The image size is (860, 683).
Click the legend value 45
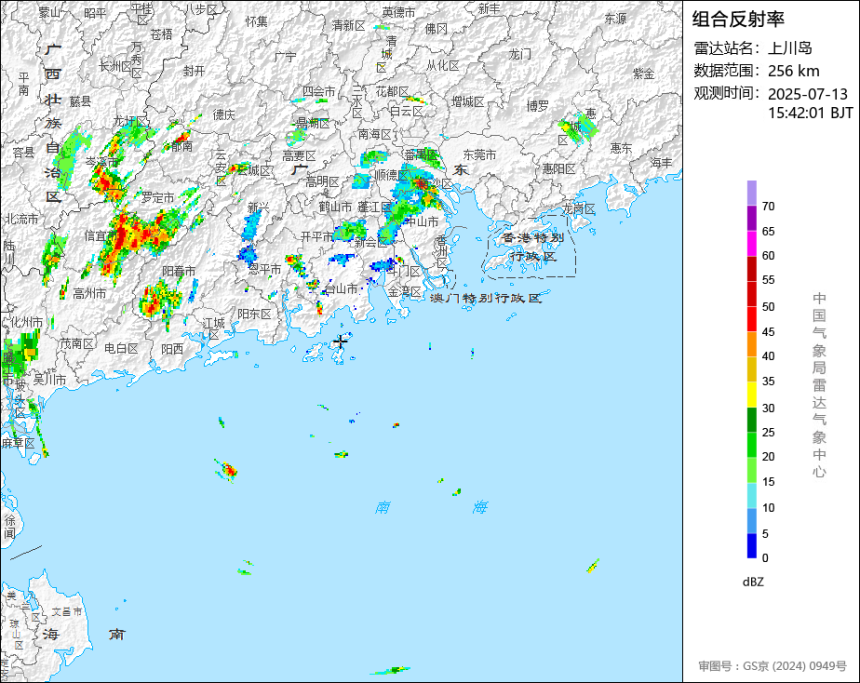click(x=768, y=332)
